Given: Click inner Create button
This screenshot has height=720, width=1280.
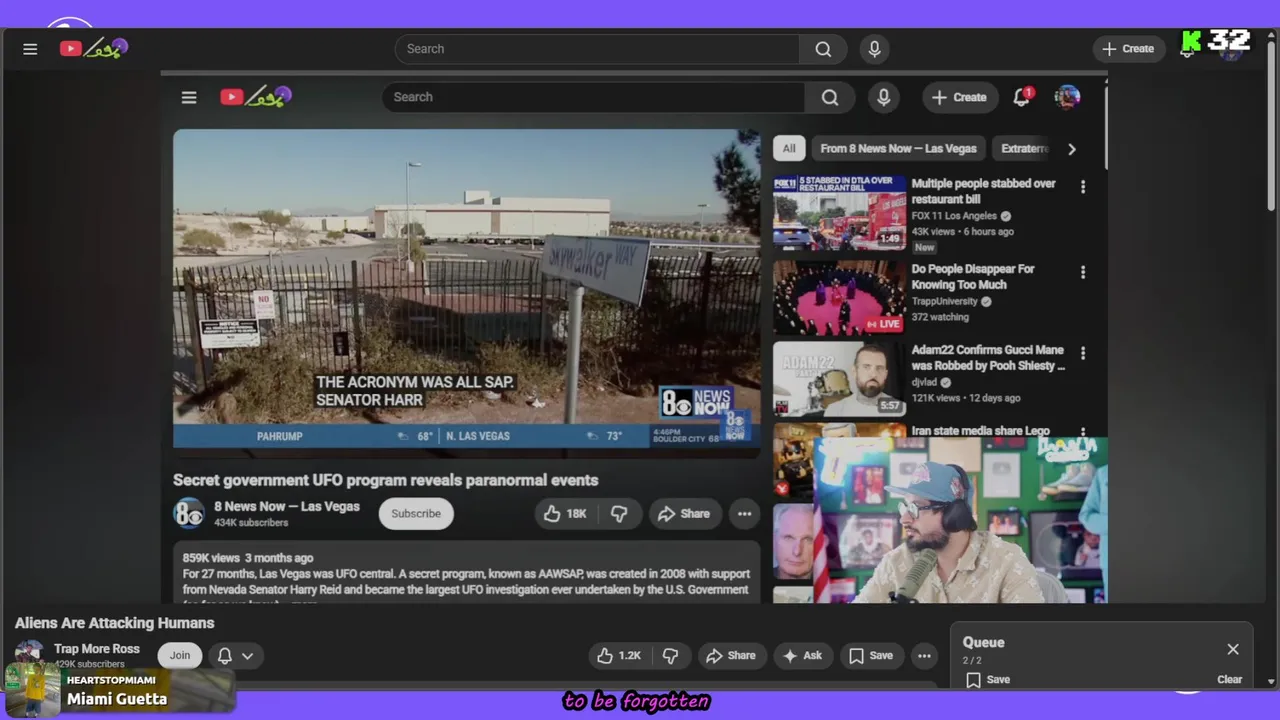Looking at the screenshot, I should click(x=959, y=97).
